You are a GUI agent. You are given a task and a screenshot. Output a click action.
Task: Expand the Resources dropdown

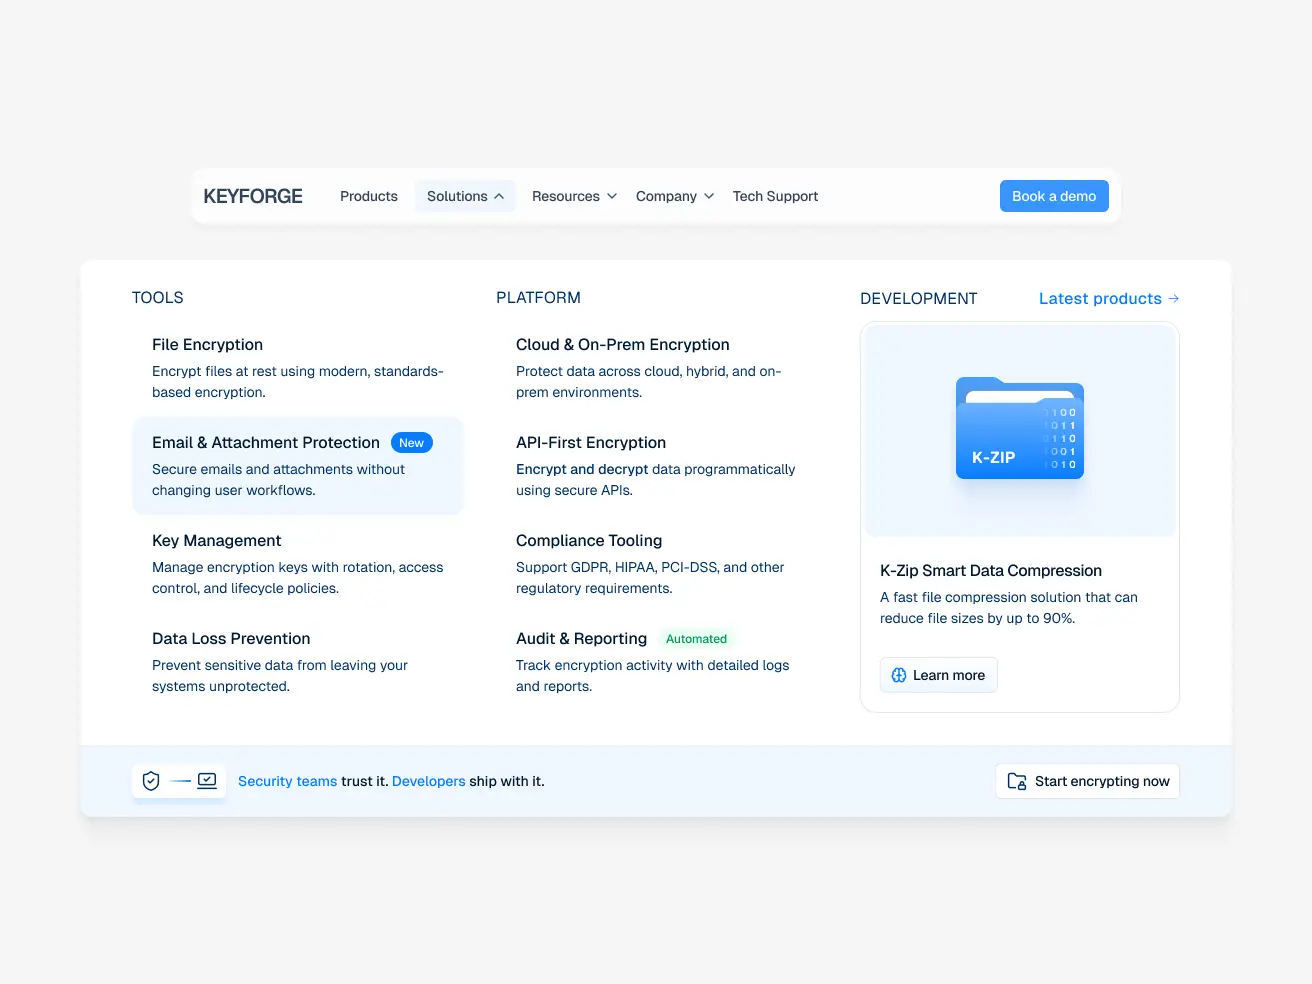pyautogui.click(x=574, y=196)
